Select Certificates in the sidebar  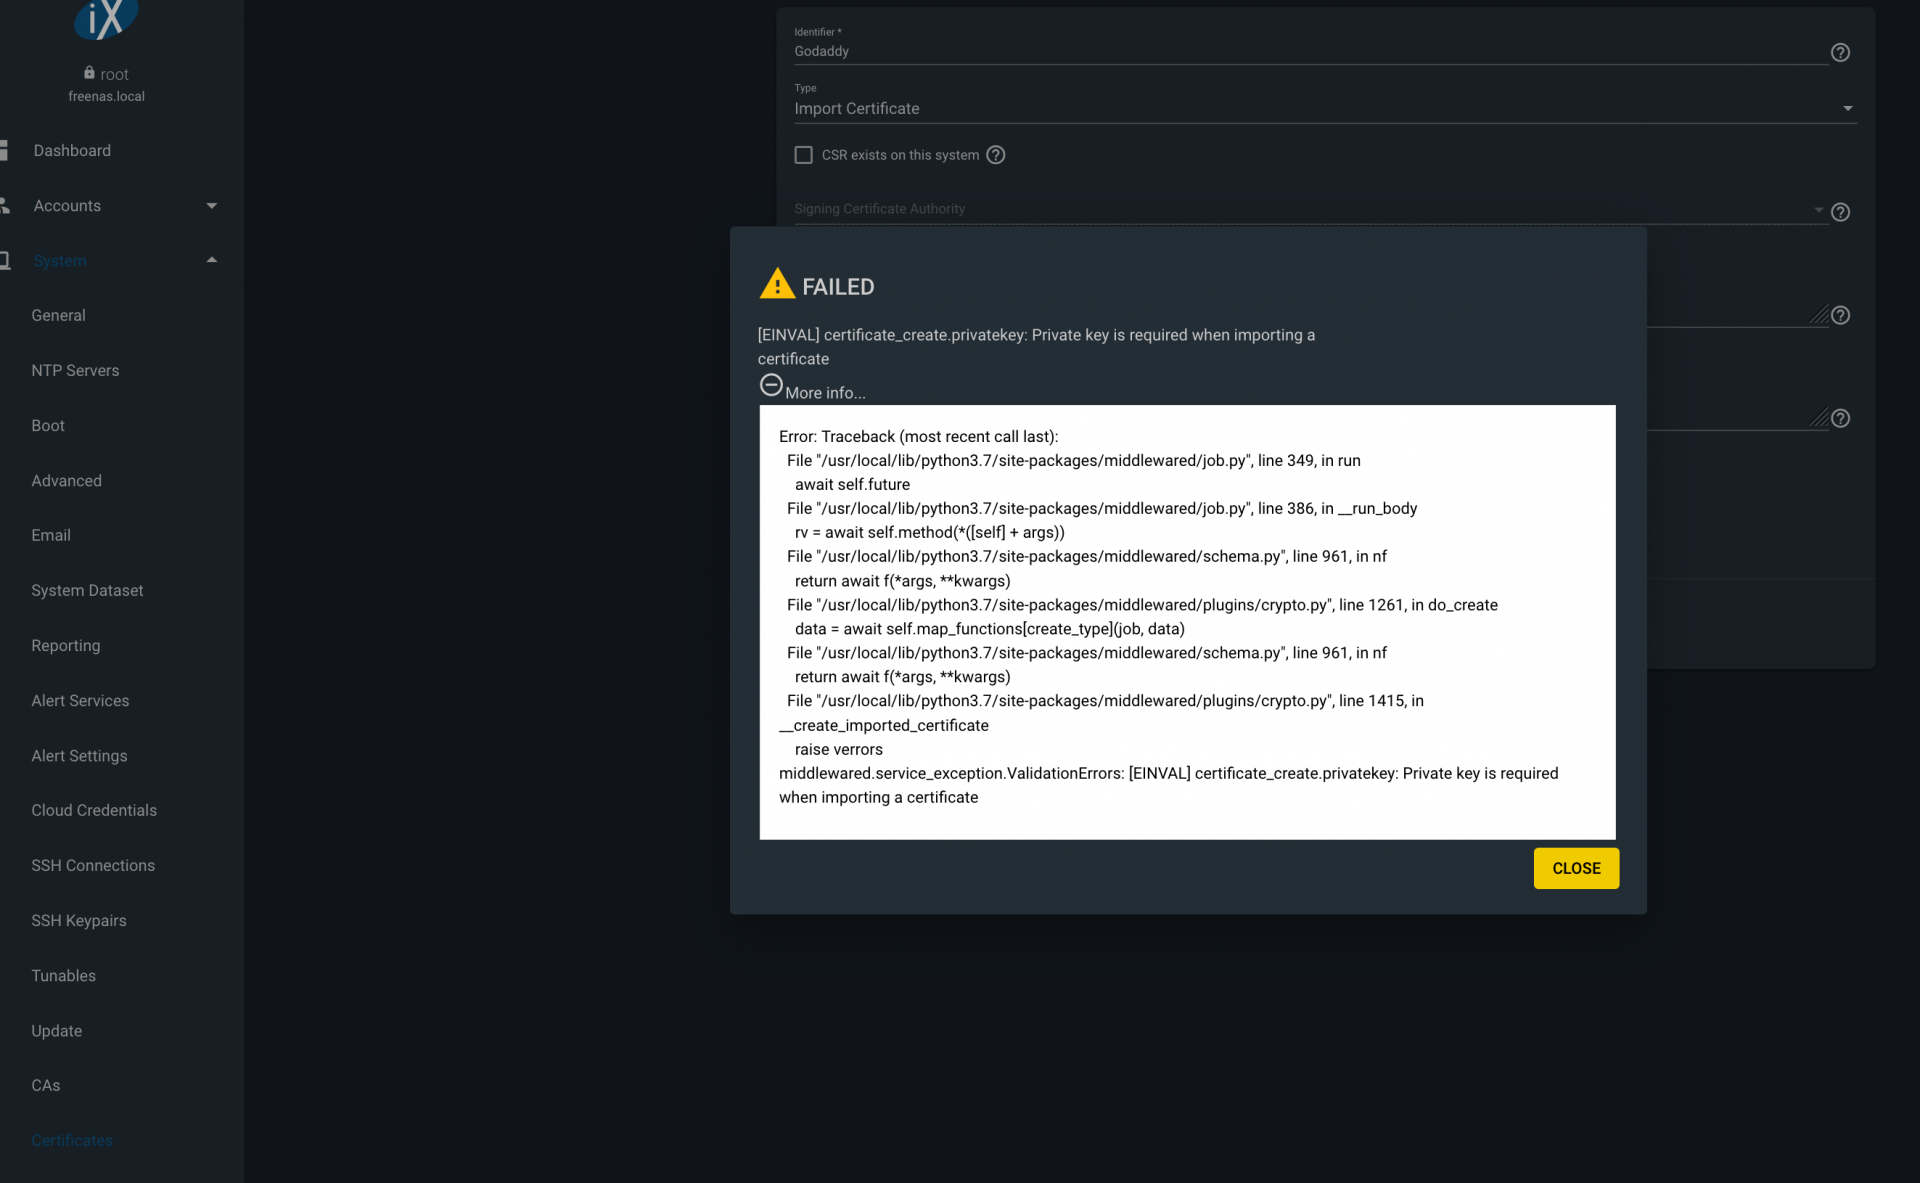point(72,1140)
